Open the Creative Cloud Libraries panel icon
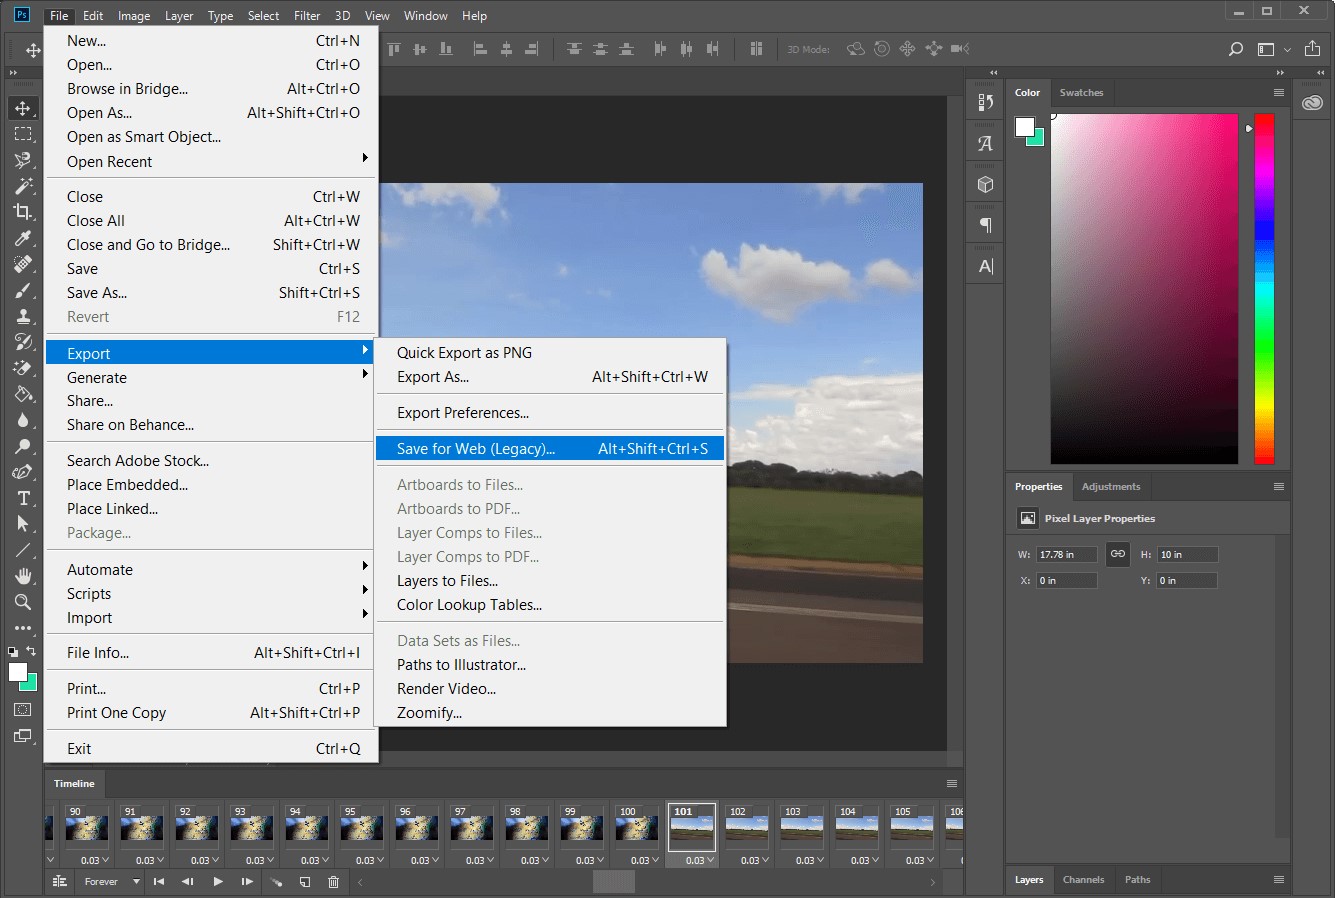1335x898 pixels. [1312, 103]
